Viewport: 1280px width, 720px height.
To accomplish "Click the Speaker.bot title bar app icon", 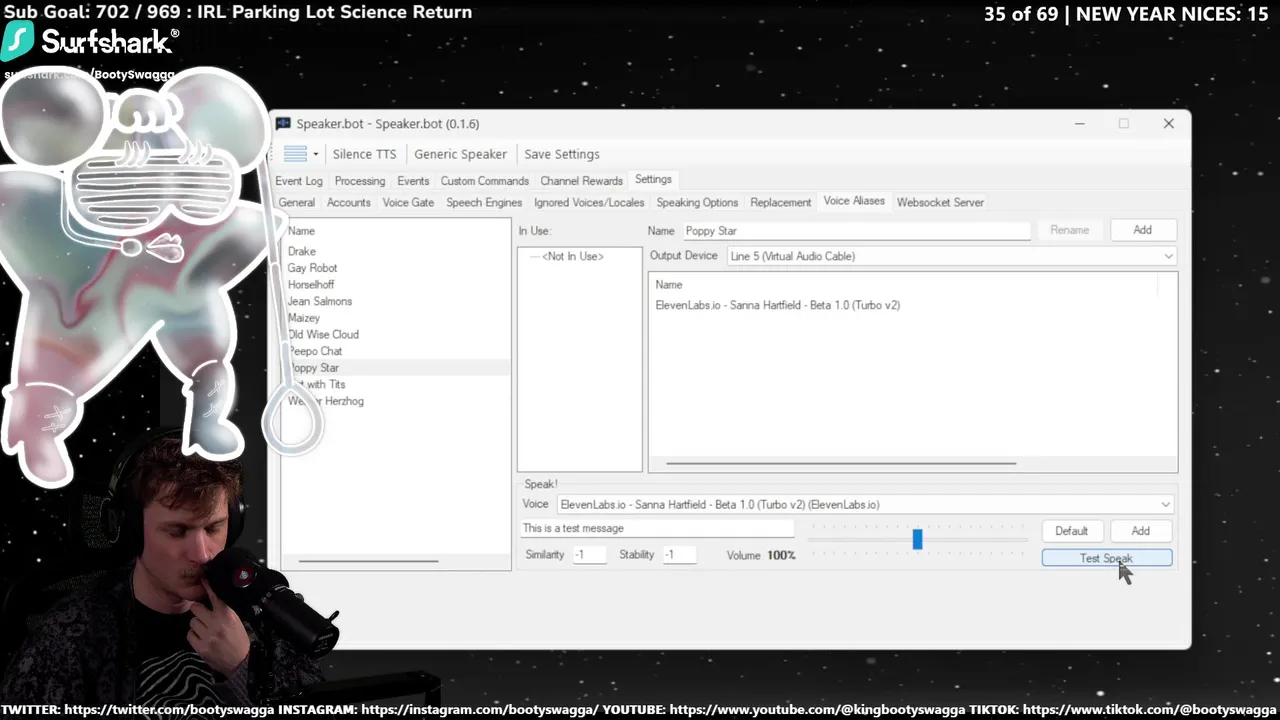I will click(284, 124).
